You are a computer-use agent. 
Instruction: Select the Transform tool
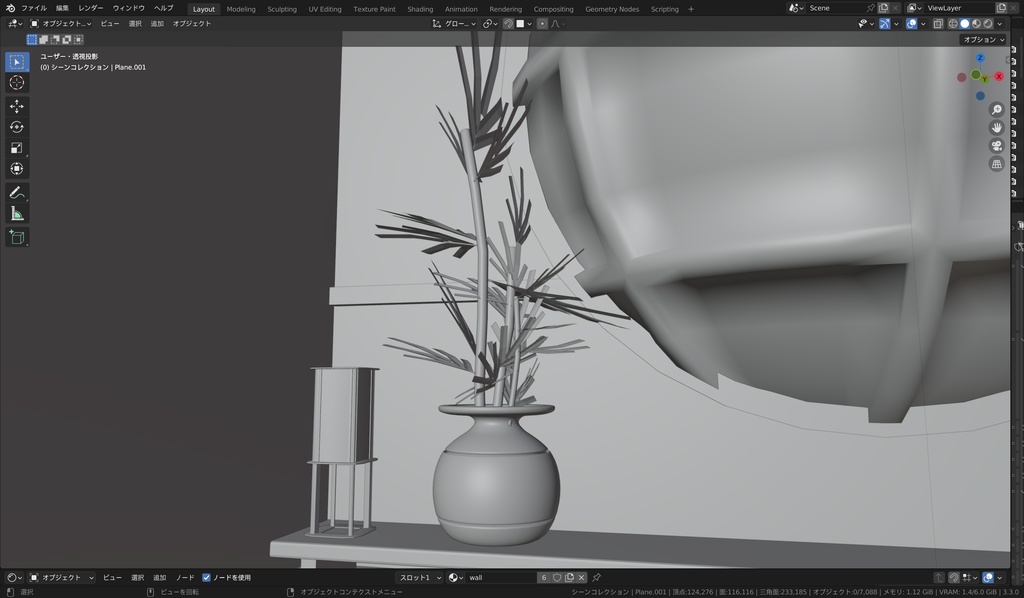pyautogui.click(x=17, y=169)
